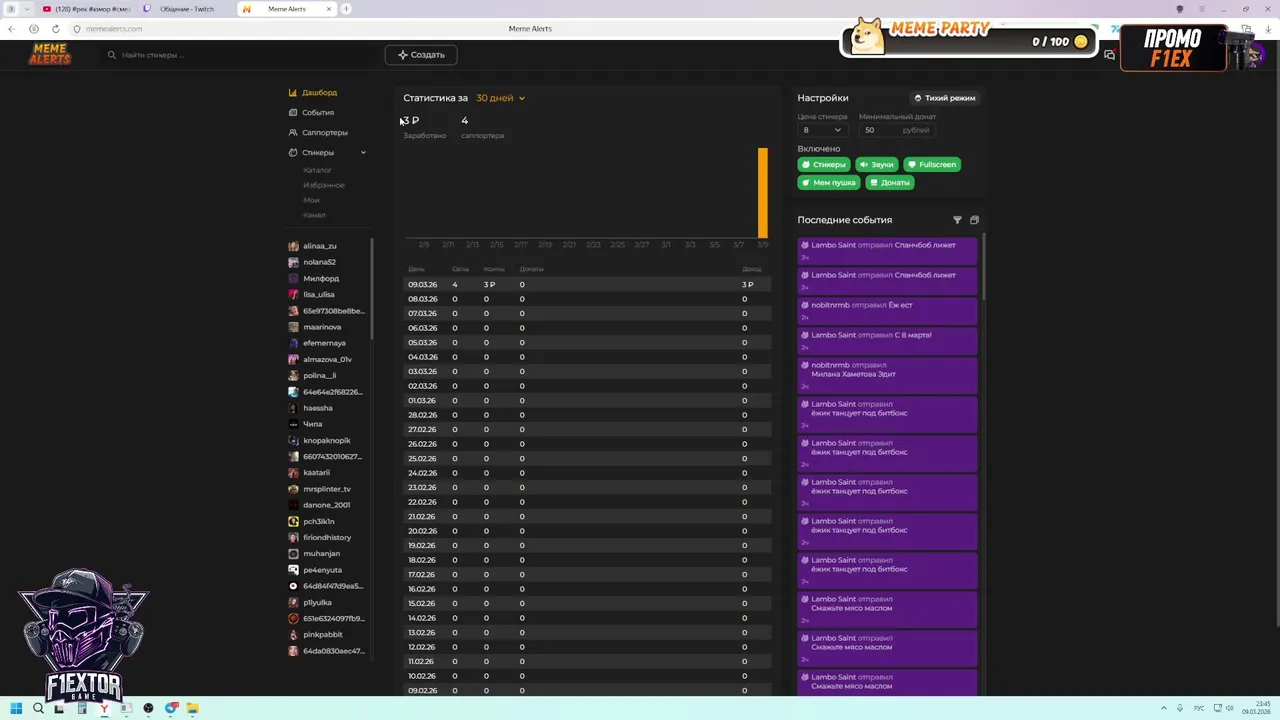This screenshot has width=1280, height=720.
Task: Click the avatar of pch3lk1n
Action: click(293, 521)
